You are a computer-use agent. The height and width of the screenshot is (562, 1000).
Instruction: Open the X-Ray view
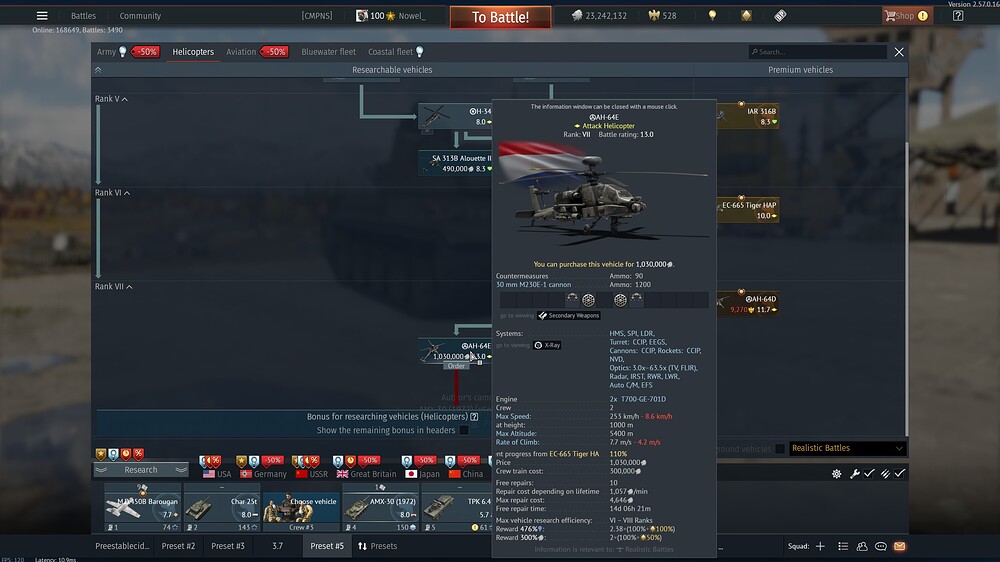[547, 345]
